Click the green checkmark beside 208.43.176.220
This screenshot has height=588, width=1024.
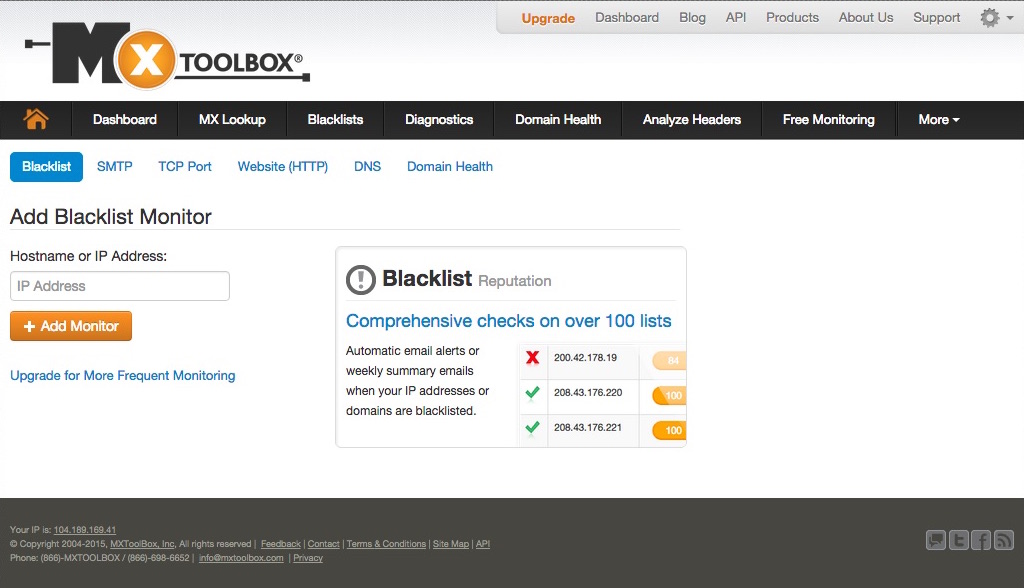point(532,394)
